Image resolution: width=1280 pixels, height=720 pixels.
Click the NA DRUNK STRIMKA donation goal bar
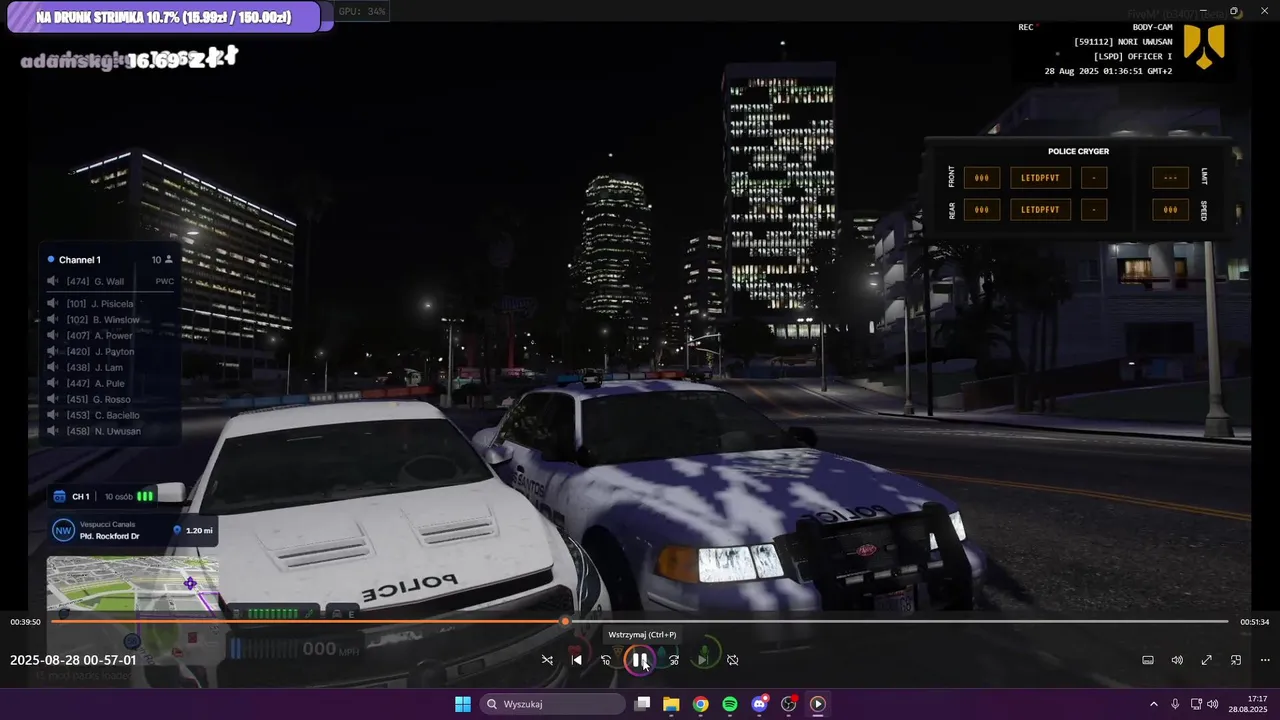pos(164,17)
